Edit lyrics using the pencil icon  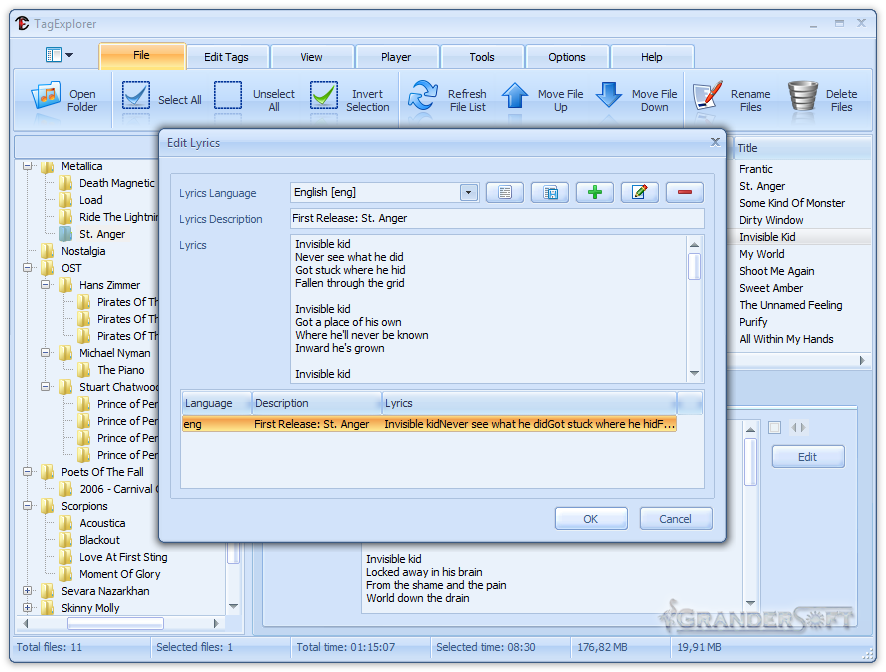click(639, 192)
